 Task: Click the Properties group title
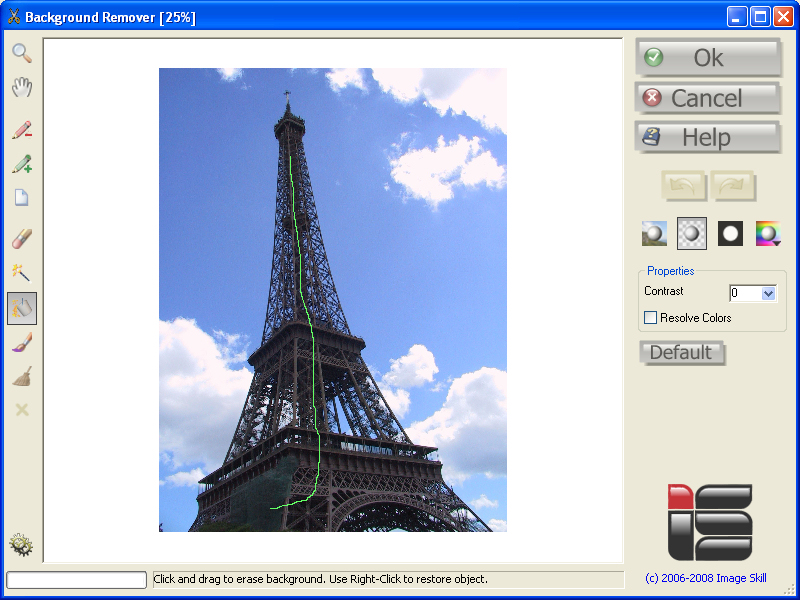670,271
